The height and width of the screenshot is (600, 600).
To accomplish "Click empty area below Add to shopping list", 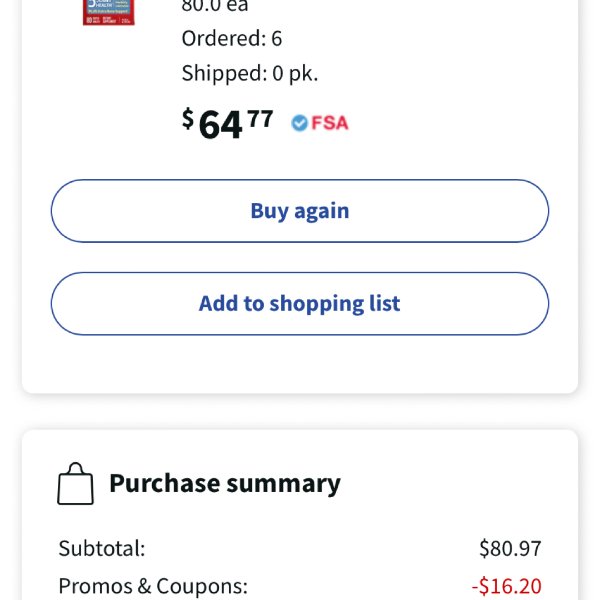I will tap(300, 364).
